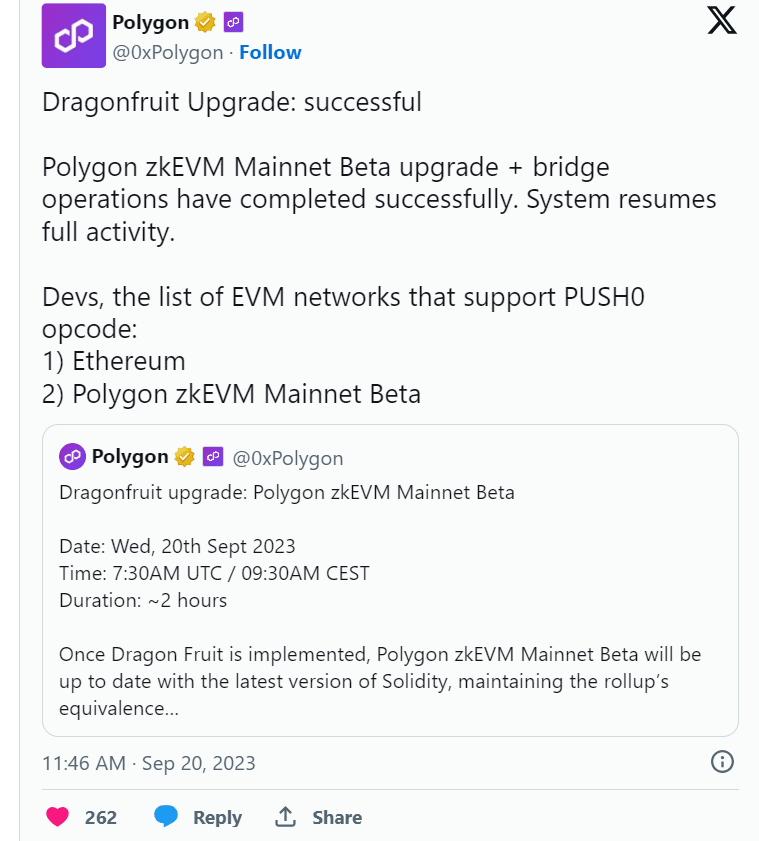
Task: Open the @0xPolygon handle in the tweet header
Action: pyautogui.click(x=168, y=52)
